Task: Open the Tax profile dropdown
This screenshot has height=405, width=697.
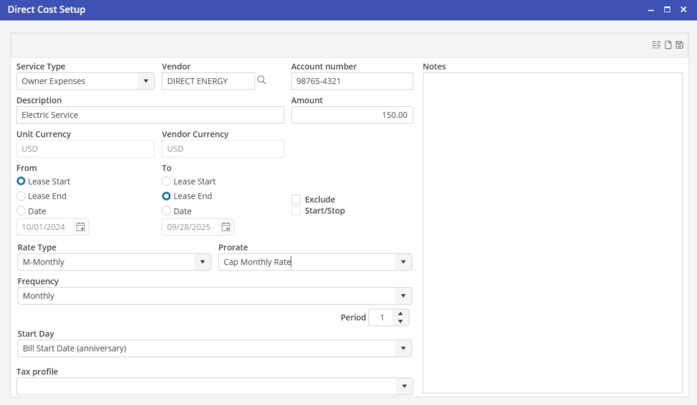Action: pos(403,386)
